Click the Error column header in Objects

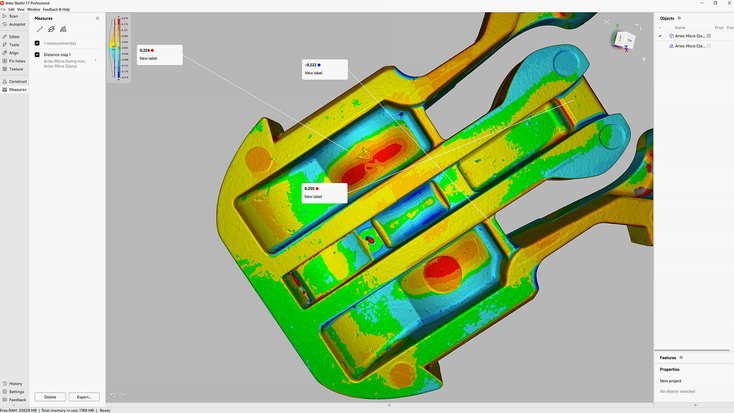(x=719, y=28)
